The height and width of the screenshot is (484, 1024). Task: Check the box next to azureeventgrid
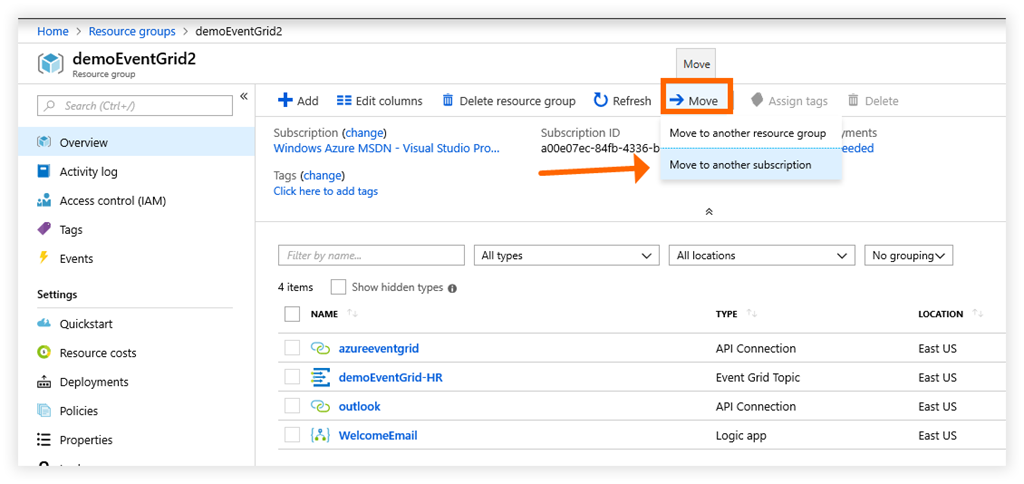tap(292, 349)
